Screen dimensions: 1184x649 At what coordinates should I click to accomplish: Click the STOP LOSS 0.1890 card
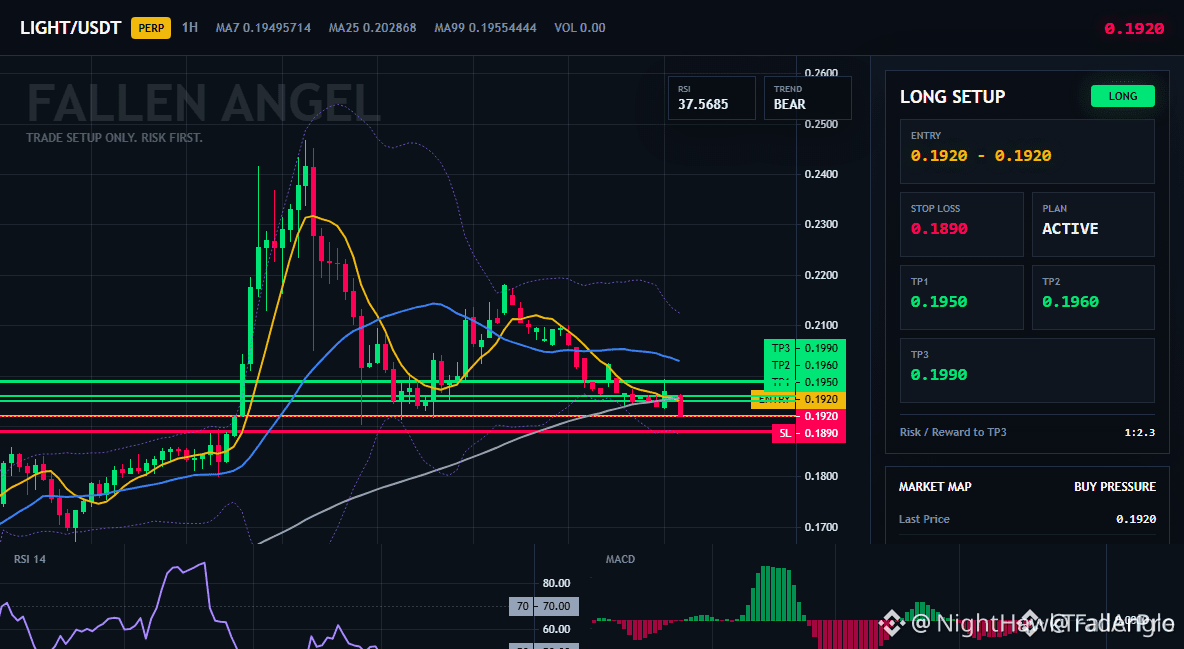tap(961, 224)
